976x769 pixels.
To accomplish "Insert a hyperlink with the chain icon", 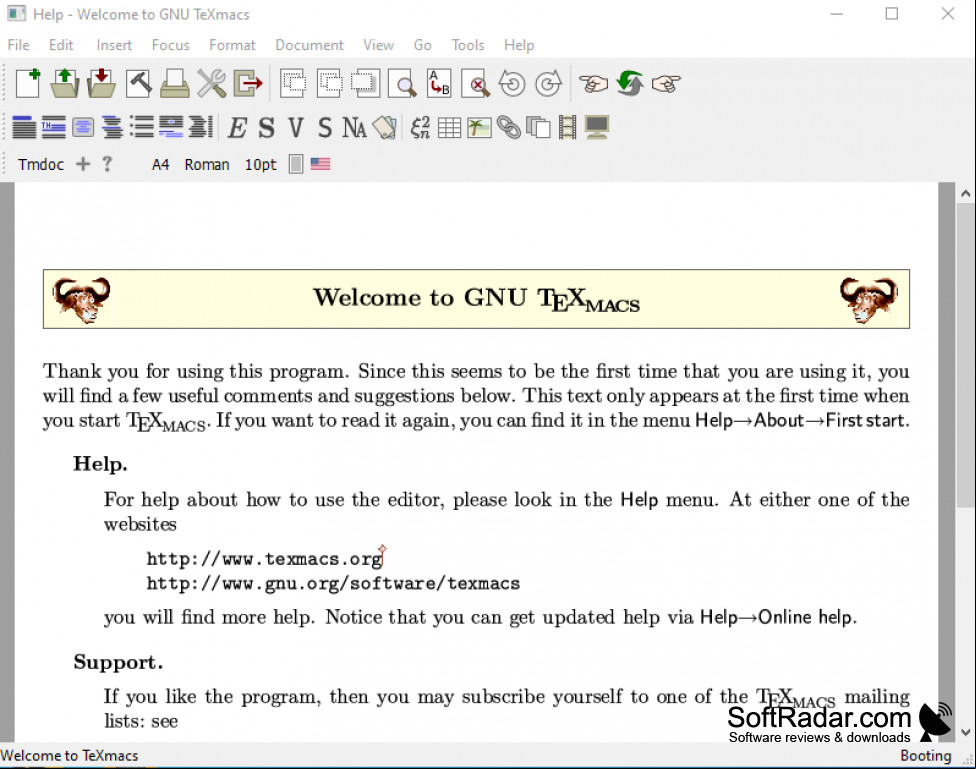I will point(509,128).
